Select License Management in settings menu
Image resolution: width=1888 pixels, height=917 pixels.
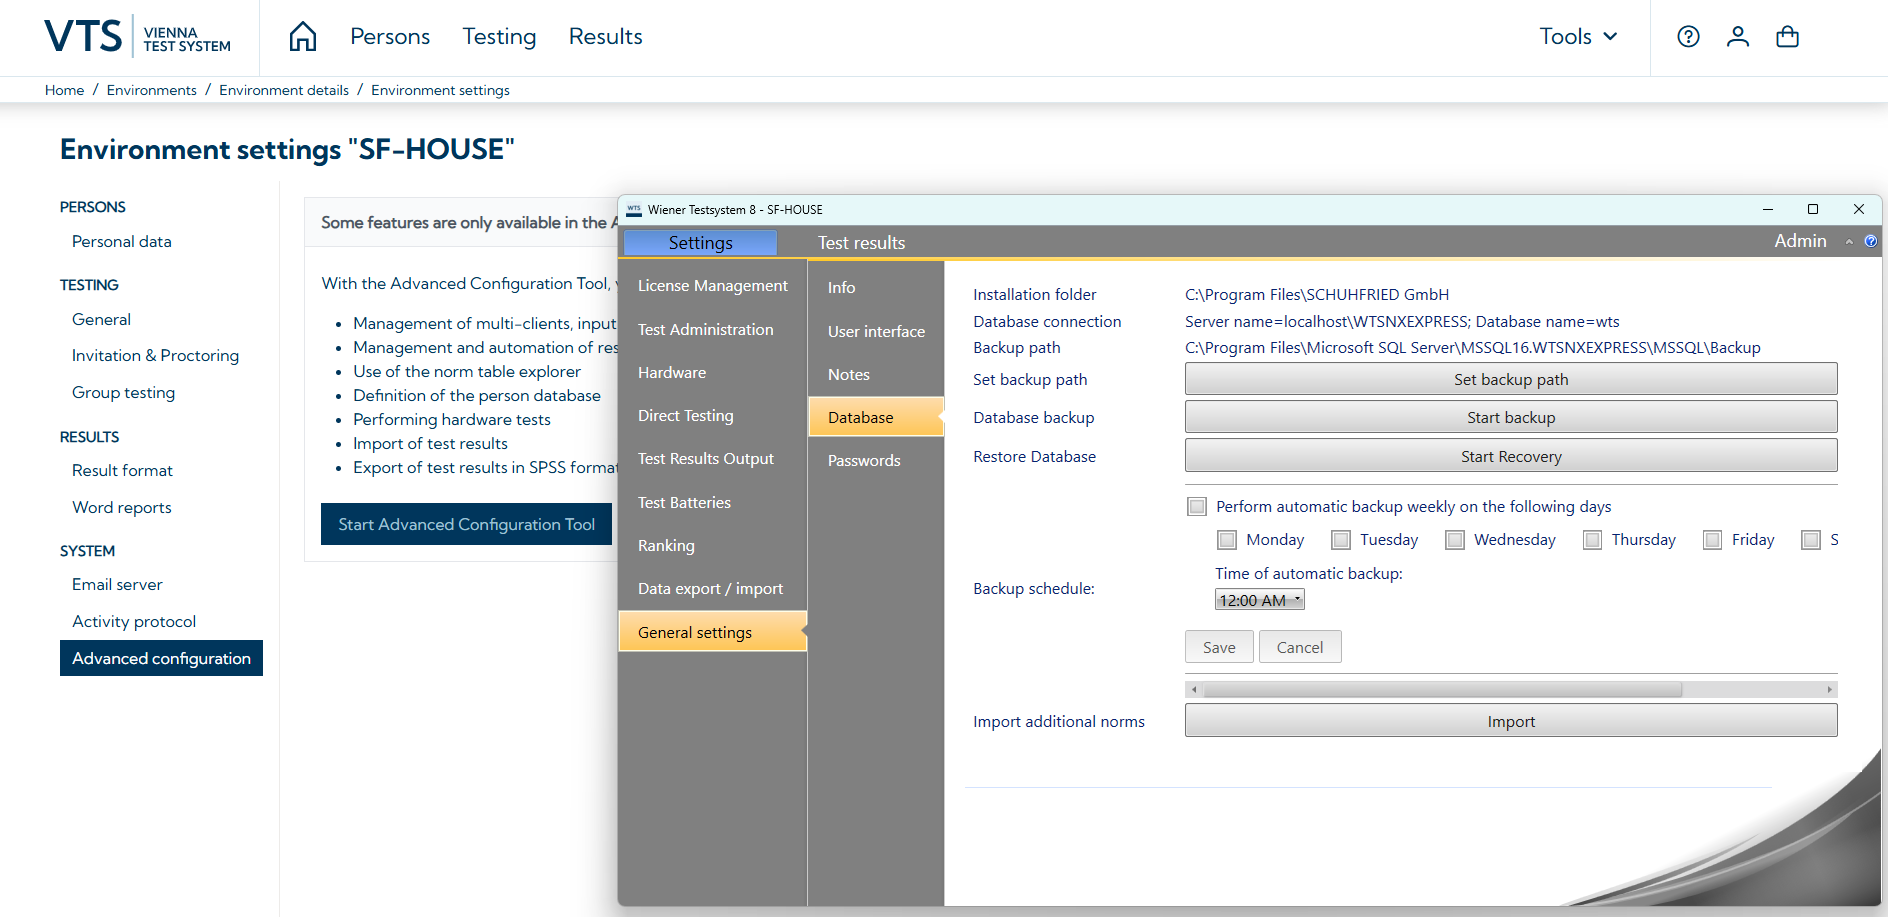tap(713, 286)
